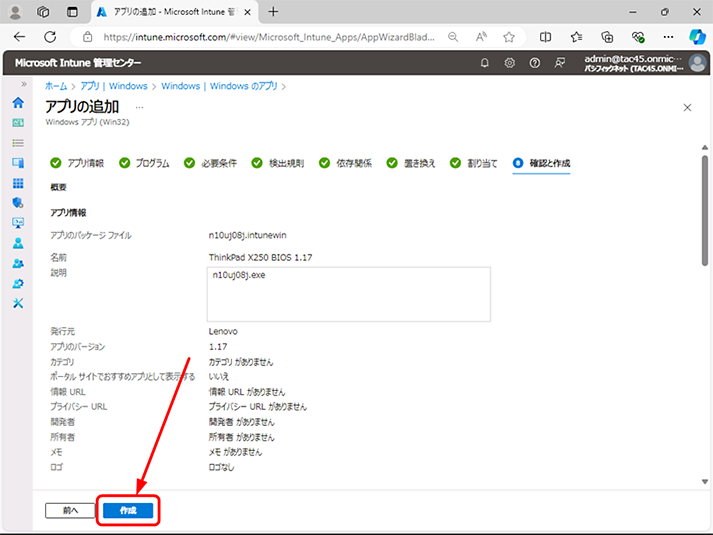This screenshot has width=713, height=535.
Task: Click the blade scrollbar up arrow
Action: [704, 147]
